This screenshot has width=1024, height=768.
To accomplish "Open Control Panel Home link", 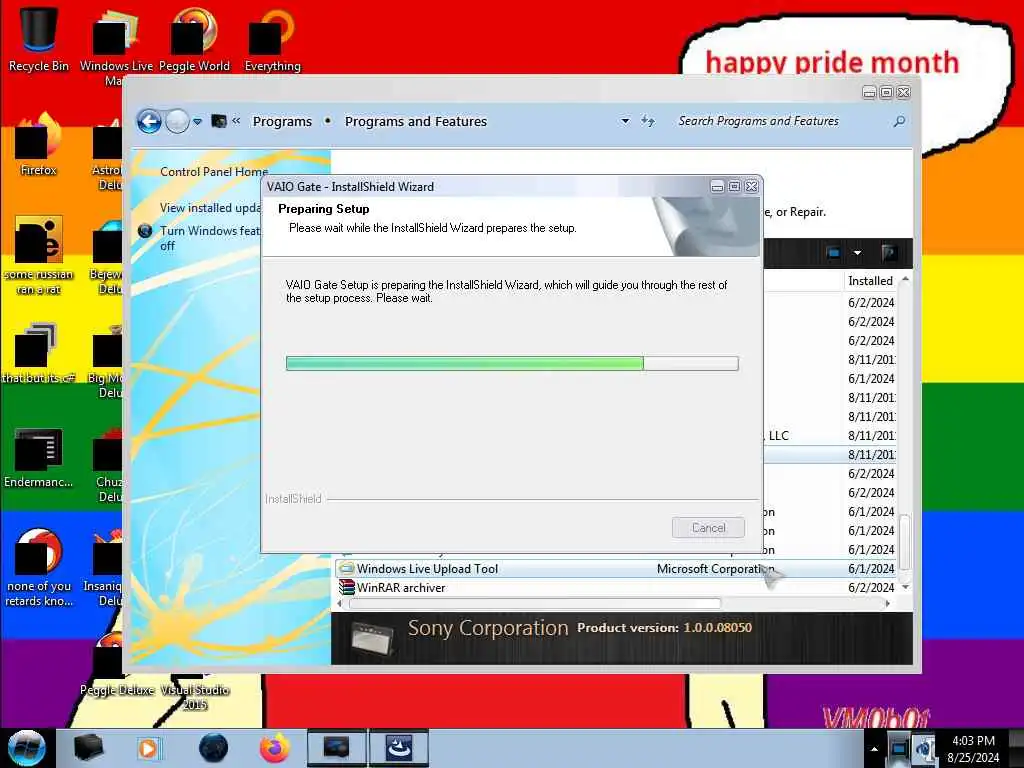I will click(214, 172).
